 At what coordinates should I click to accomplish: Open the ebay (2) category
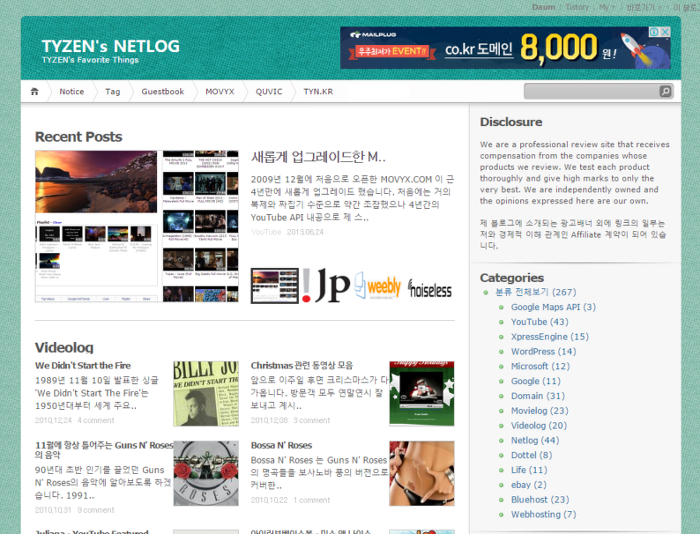pyautogui.click(x=529, y=484)
